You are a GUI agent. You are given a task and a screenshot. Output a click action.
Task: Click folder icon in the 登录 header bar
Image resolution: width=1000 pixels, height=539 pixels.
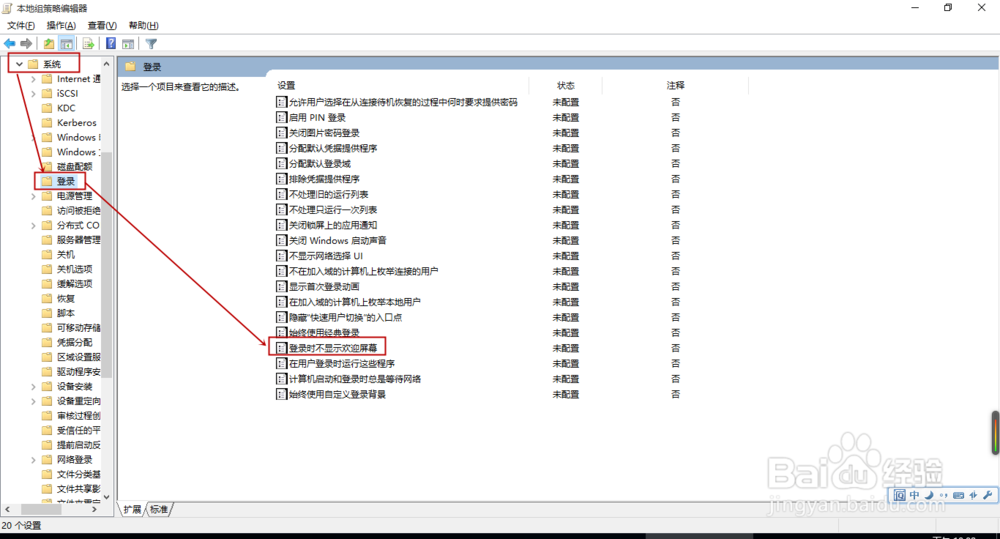131,66
